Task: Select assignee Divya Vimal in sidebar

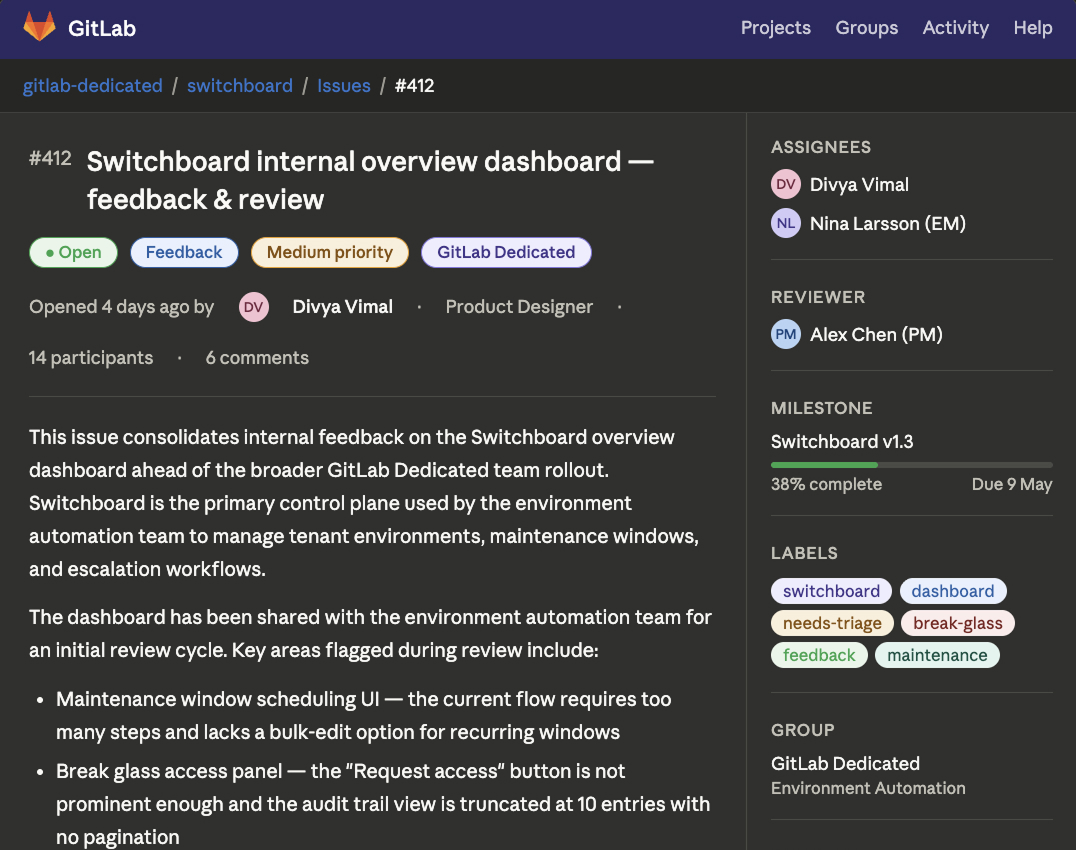Action: pyautogui.click(x=859, y=185)
